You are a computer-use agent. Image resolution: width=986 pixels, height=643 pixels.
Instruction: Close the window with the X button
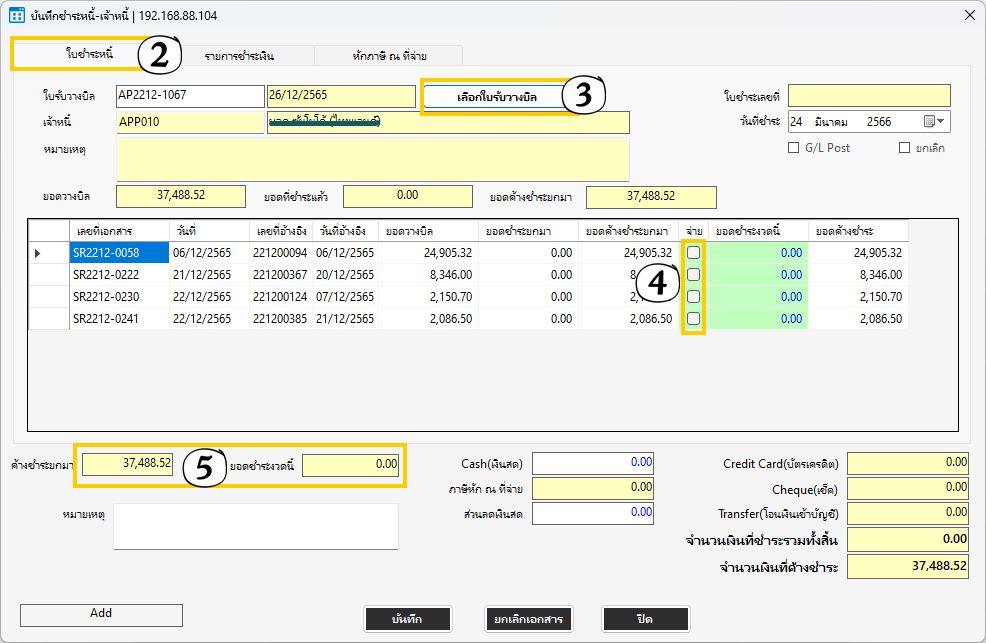pos(967,15)
